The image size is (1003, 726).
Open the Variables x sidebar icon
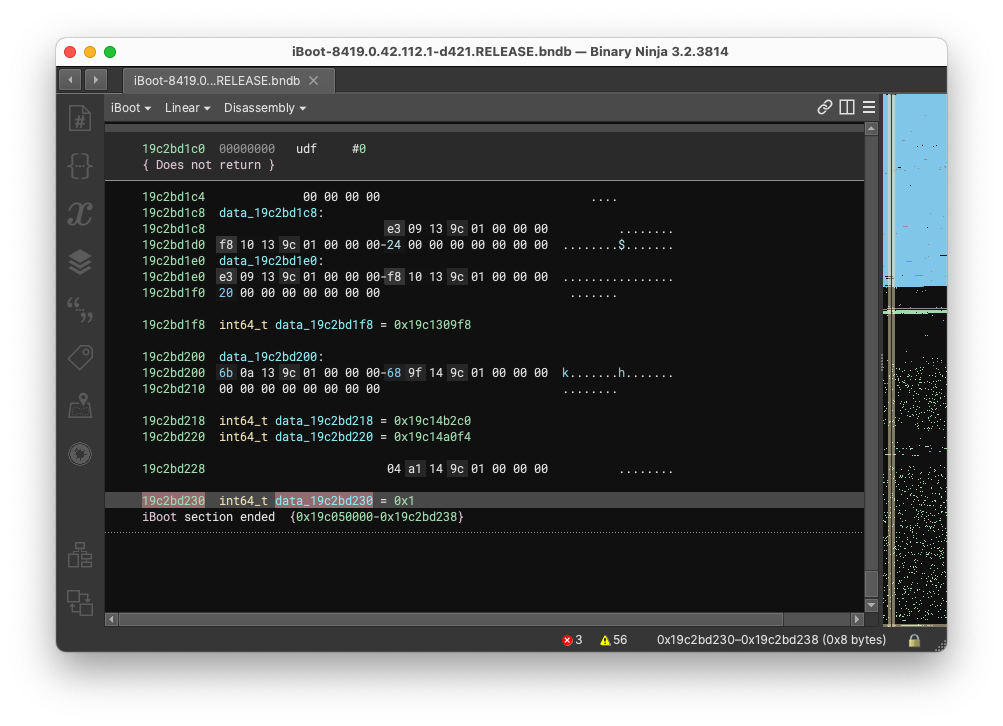coord(80,214)
